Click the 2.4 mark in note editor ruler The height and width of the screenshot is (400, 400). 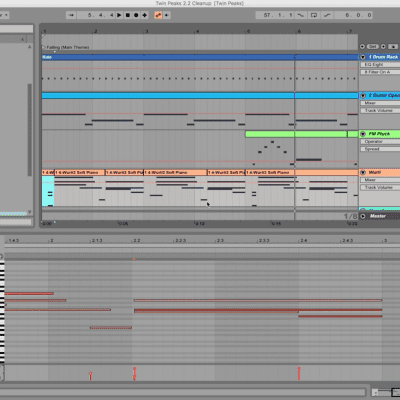pyautogui.click(x=303, y=240)
